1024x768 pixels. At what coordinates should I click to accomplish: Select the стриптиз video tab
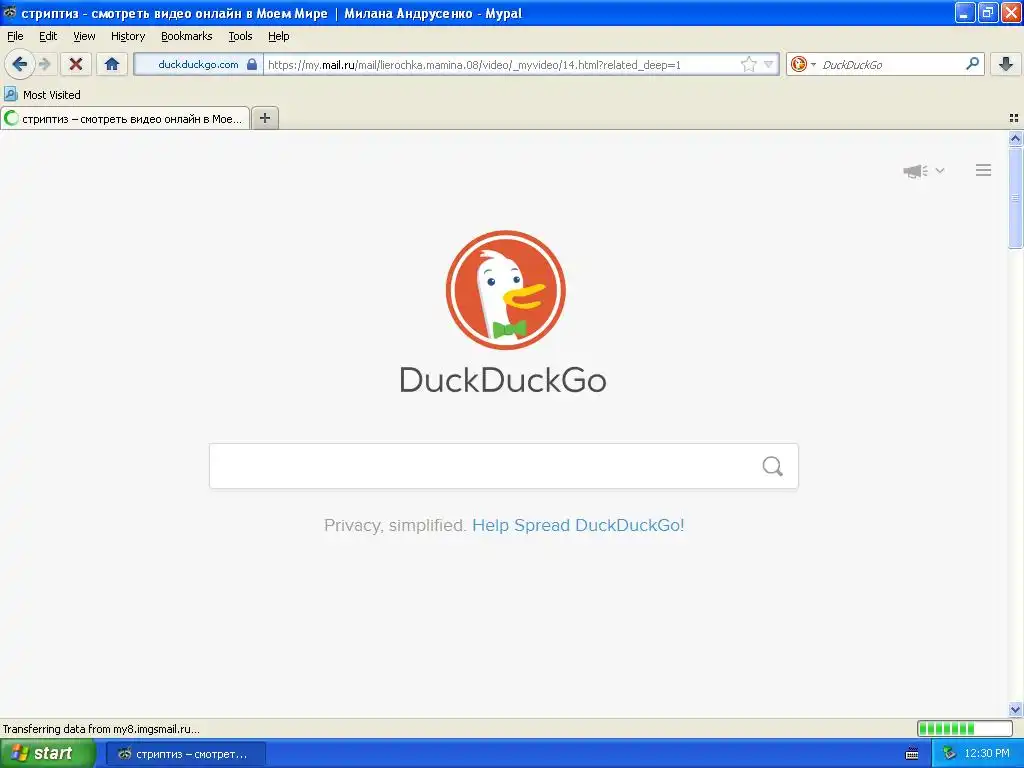click(x=125, y=118)
